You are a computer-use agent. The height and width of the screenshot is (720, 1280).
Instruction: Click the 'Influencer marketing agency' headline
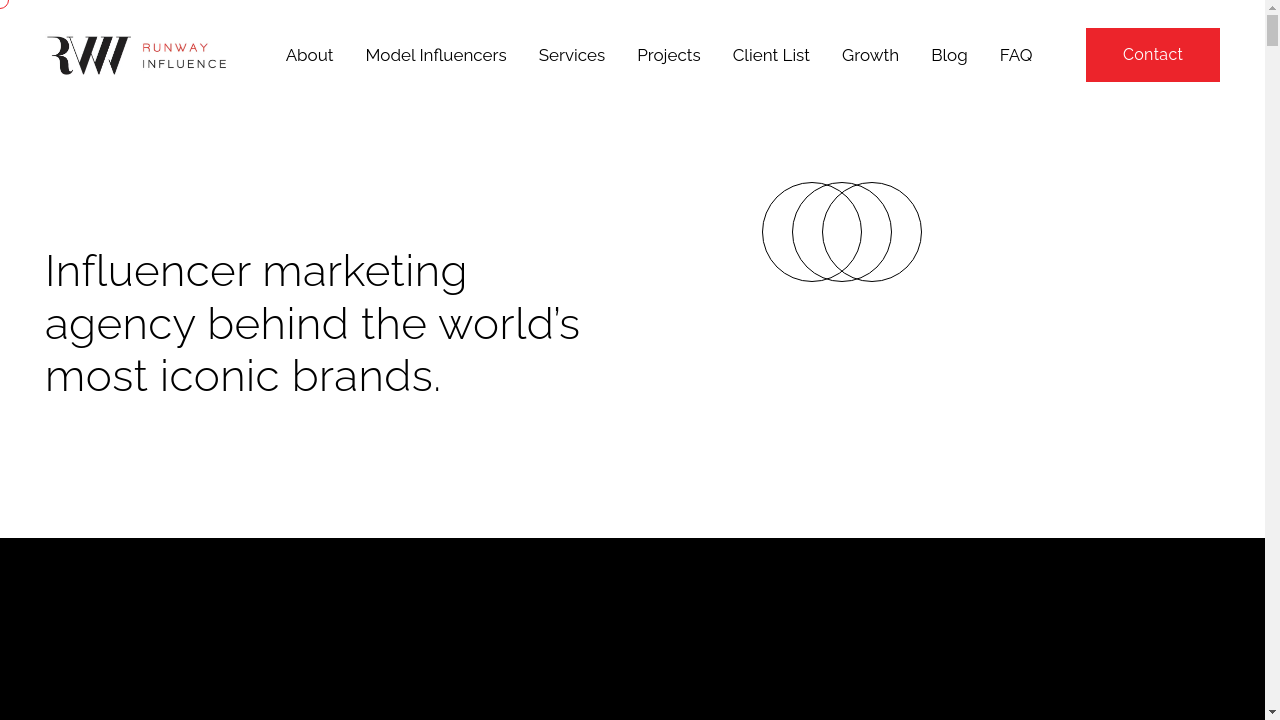(x=312, y=323)
